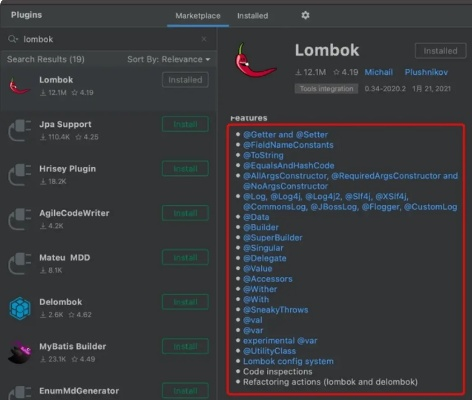The image size is (472, 400).
Task: Open the @Accessors link
Action: (x=268, y=279)
